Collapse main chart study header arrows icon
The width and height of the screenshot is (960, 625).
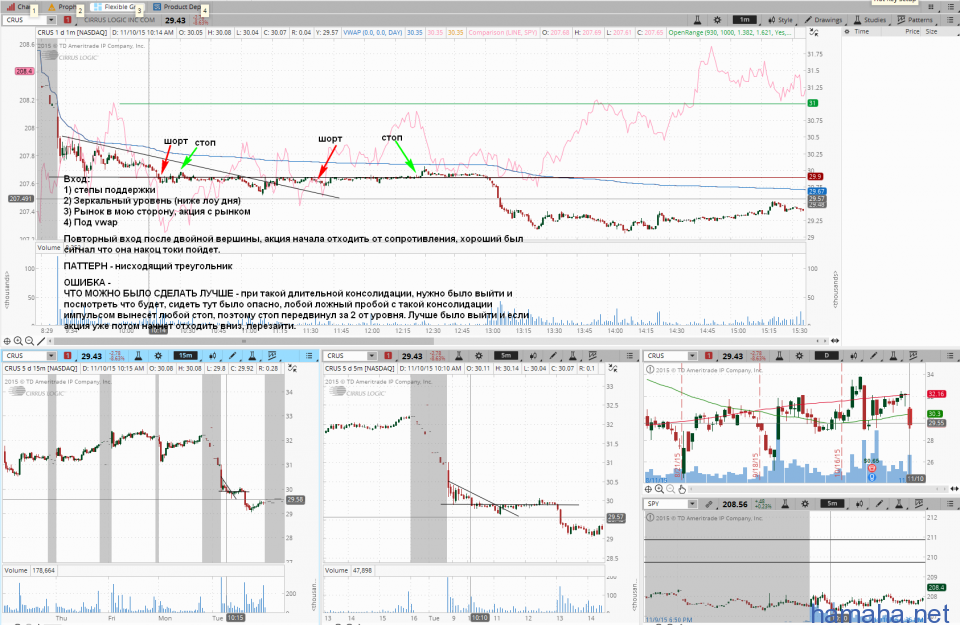(814, 32)
